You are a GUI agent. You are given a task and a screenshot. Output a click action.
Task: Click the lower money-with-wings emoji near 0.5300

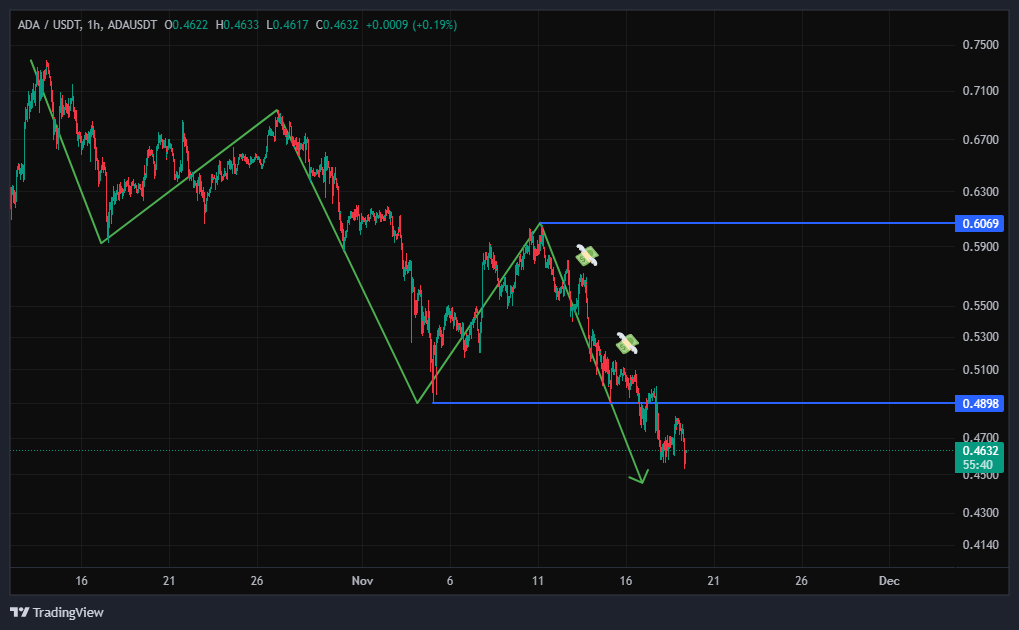pos(627,344)
